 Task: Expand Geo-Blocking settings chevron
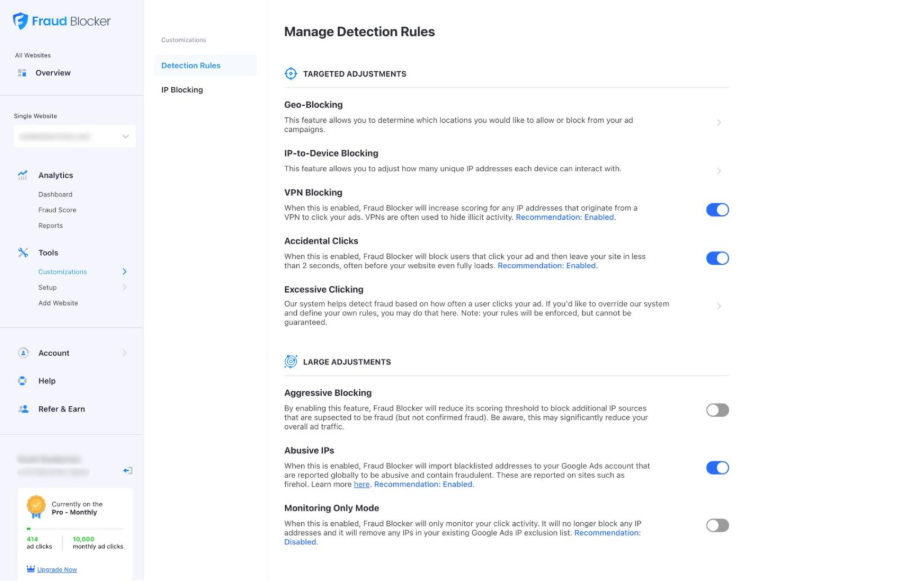tap(719, 123)
